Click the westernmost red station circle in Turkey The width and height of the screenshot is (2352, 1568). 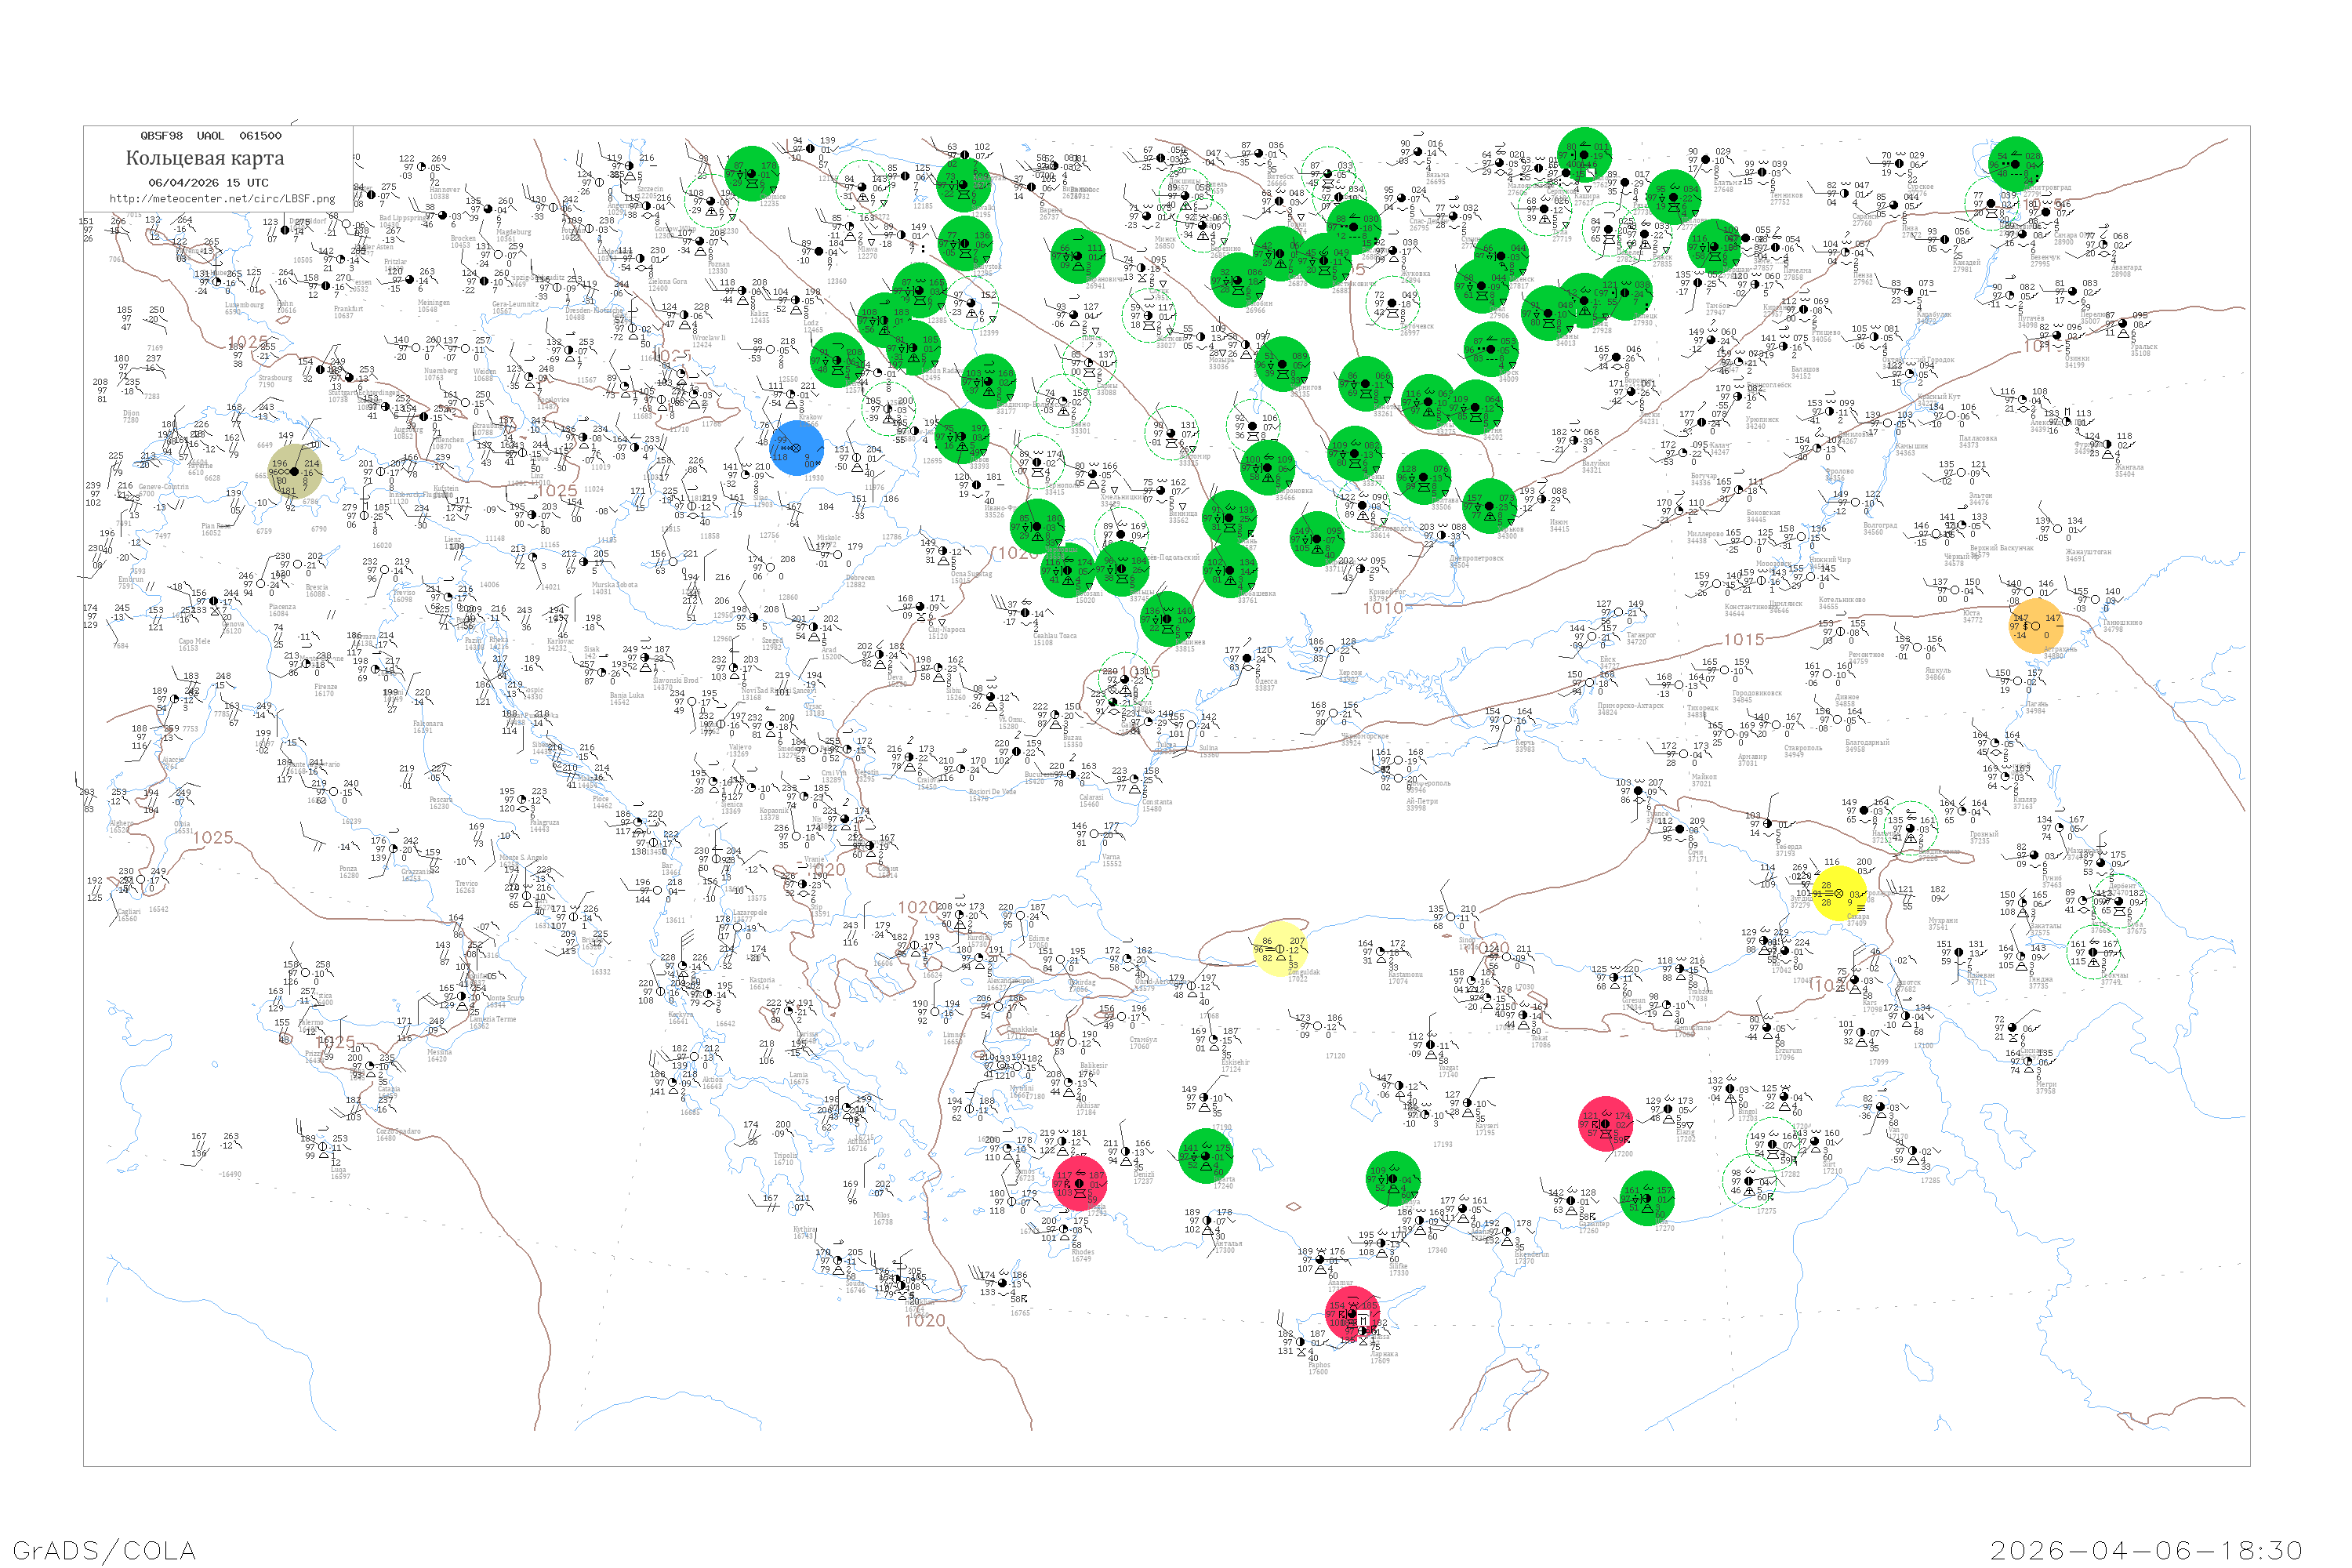point(1080,1183)
